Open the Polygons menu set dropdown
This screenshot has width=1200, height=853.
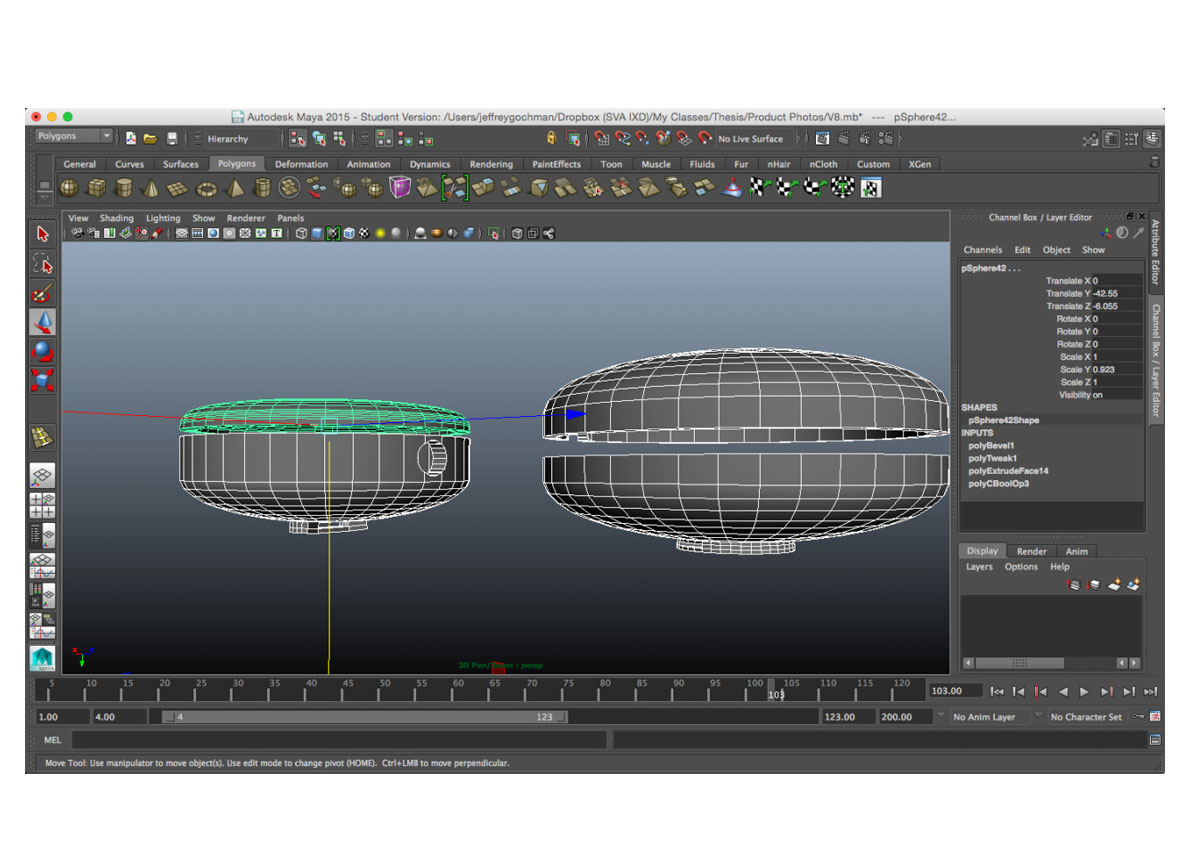[x=74, y=137]
